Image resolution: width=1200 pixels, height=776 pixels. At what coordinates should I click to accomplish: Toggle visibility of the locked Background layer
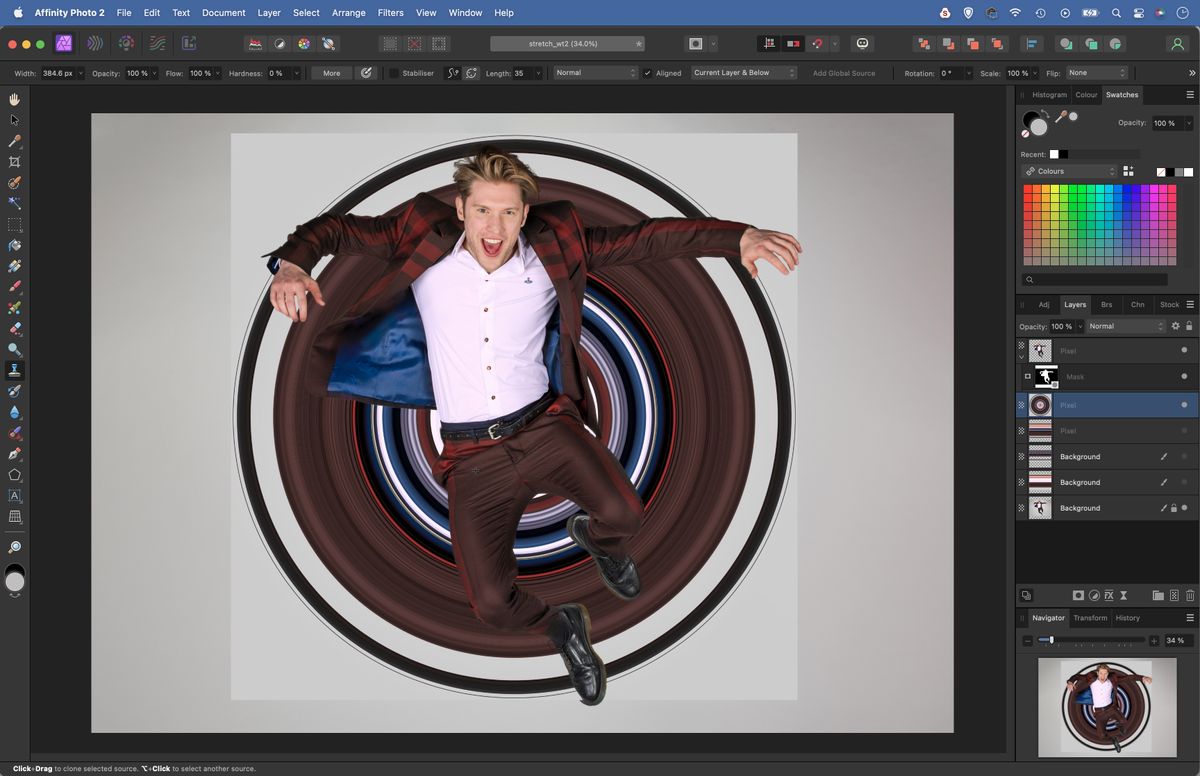tap(1184, 507)
